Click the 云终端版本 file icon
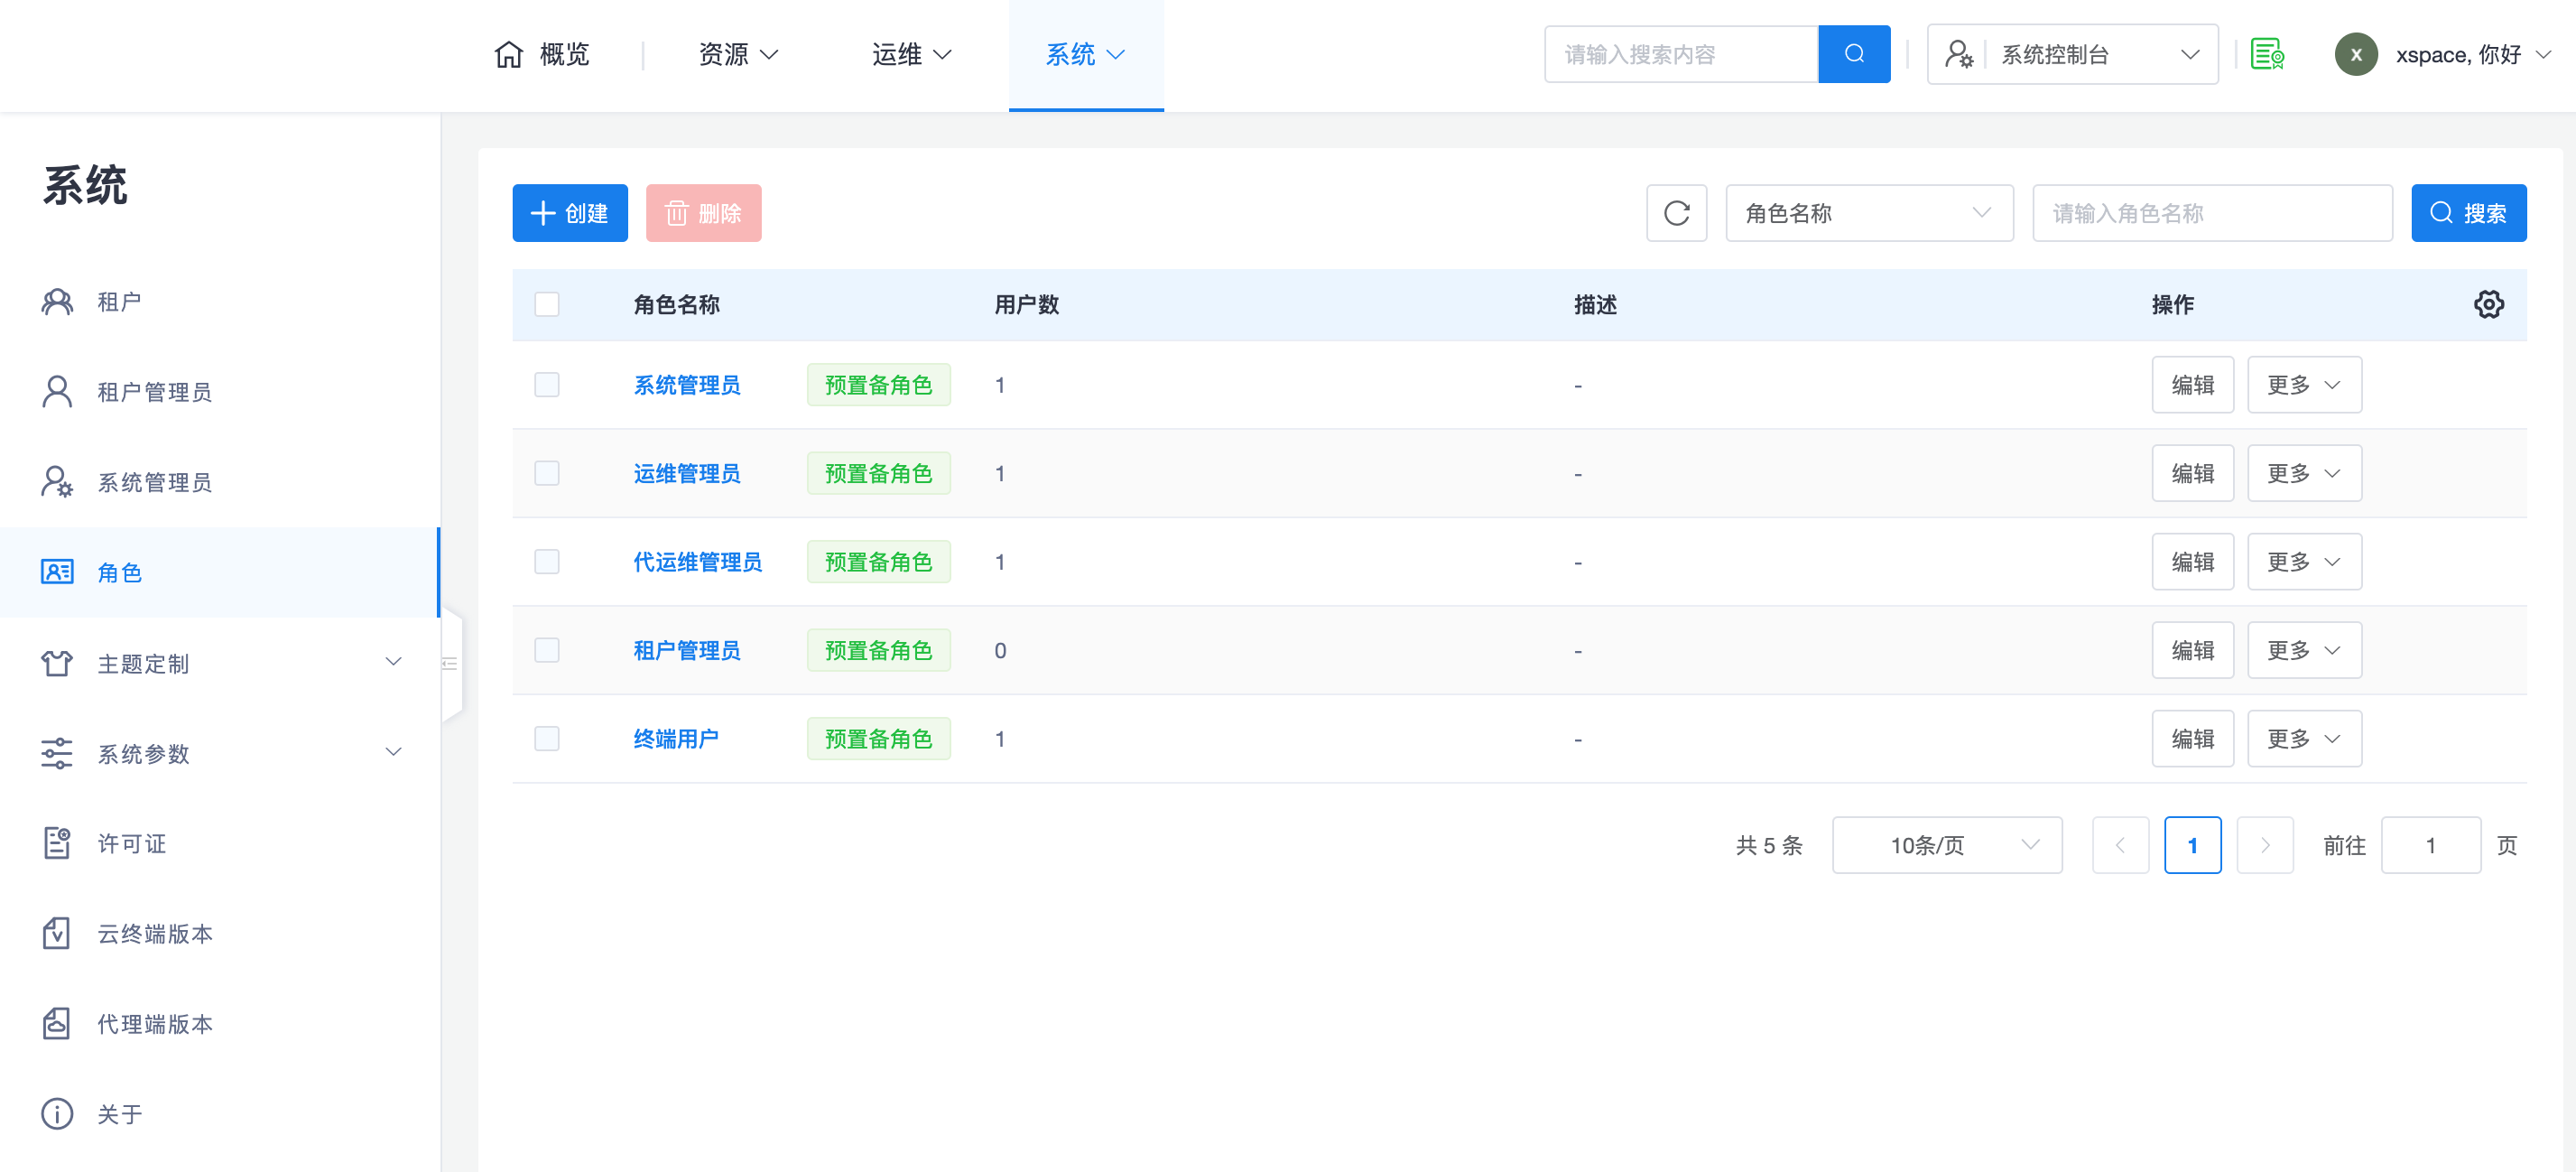Viewport: 2576px width, 1172px height. tap(57, 933)
